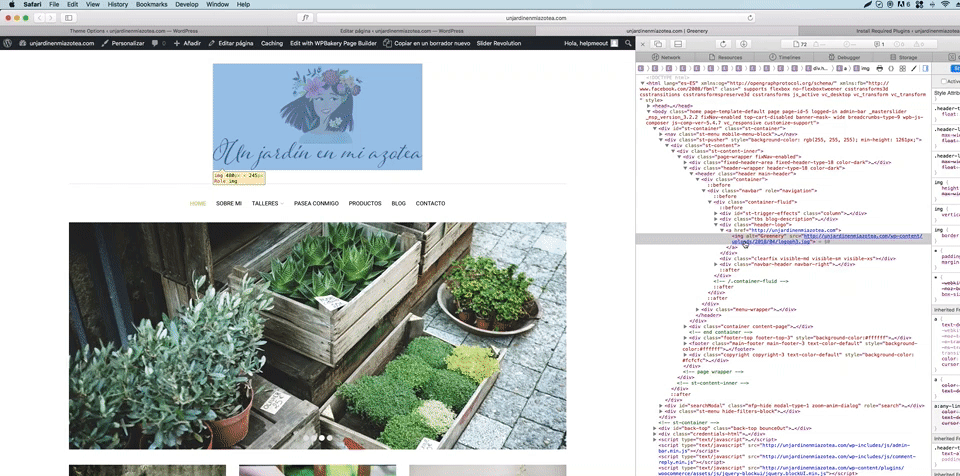Click the Wi-Fi icon in the menu bar
Screen dimensions: 960x476
[x=945, y=4]
